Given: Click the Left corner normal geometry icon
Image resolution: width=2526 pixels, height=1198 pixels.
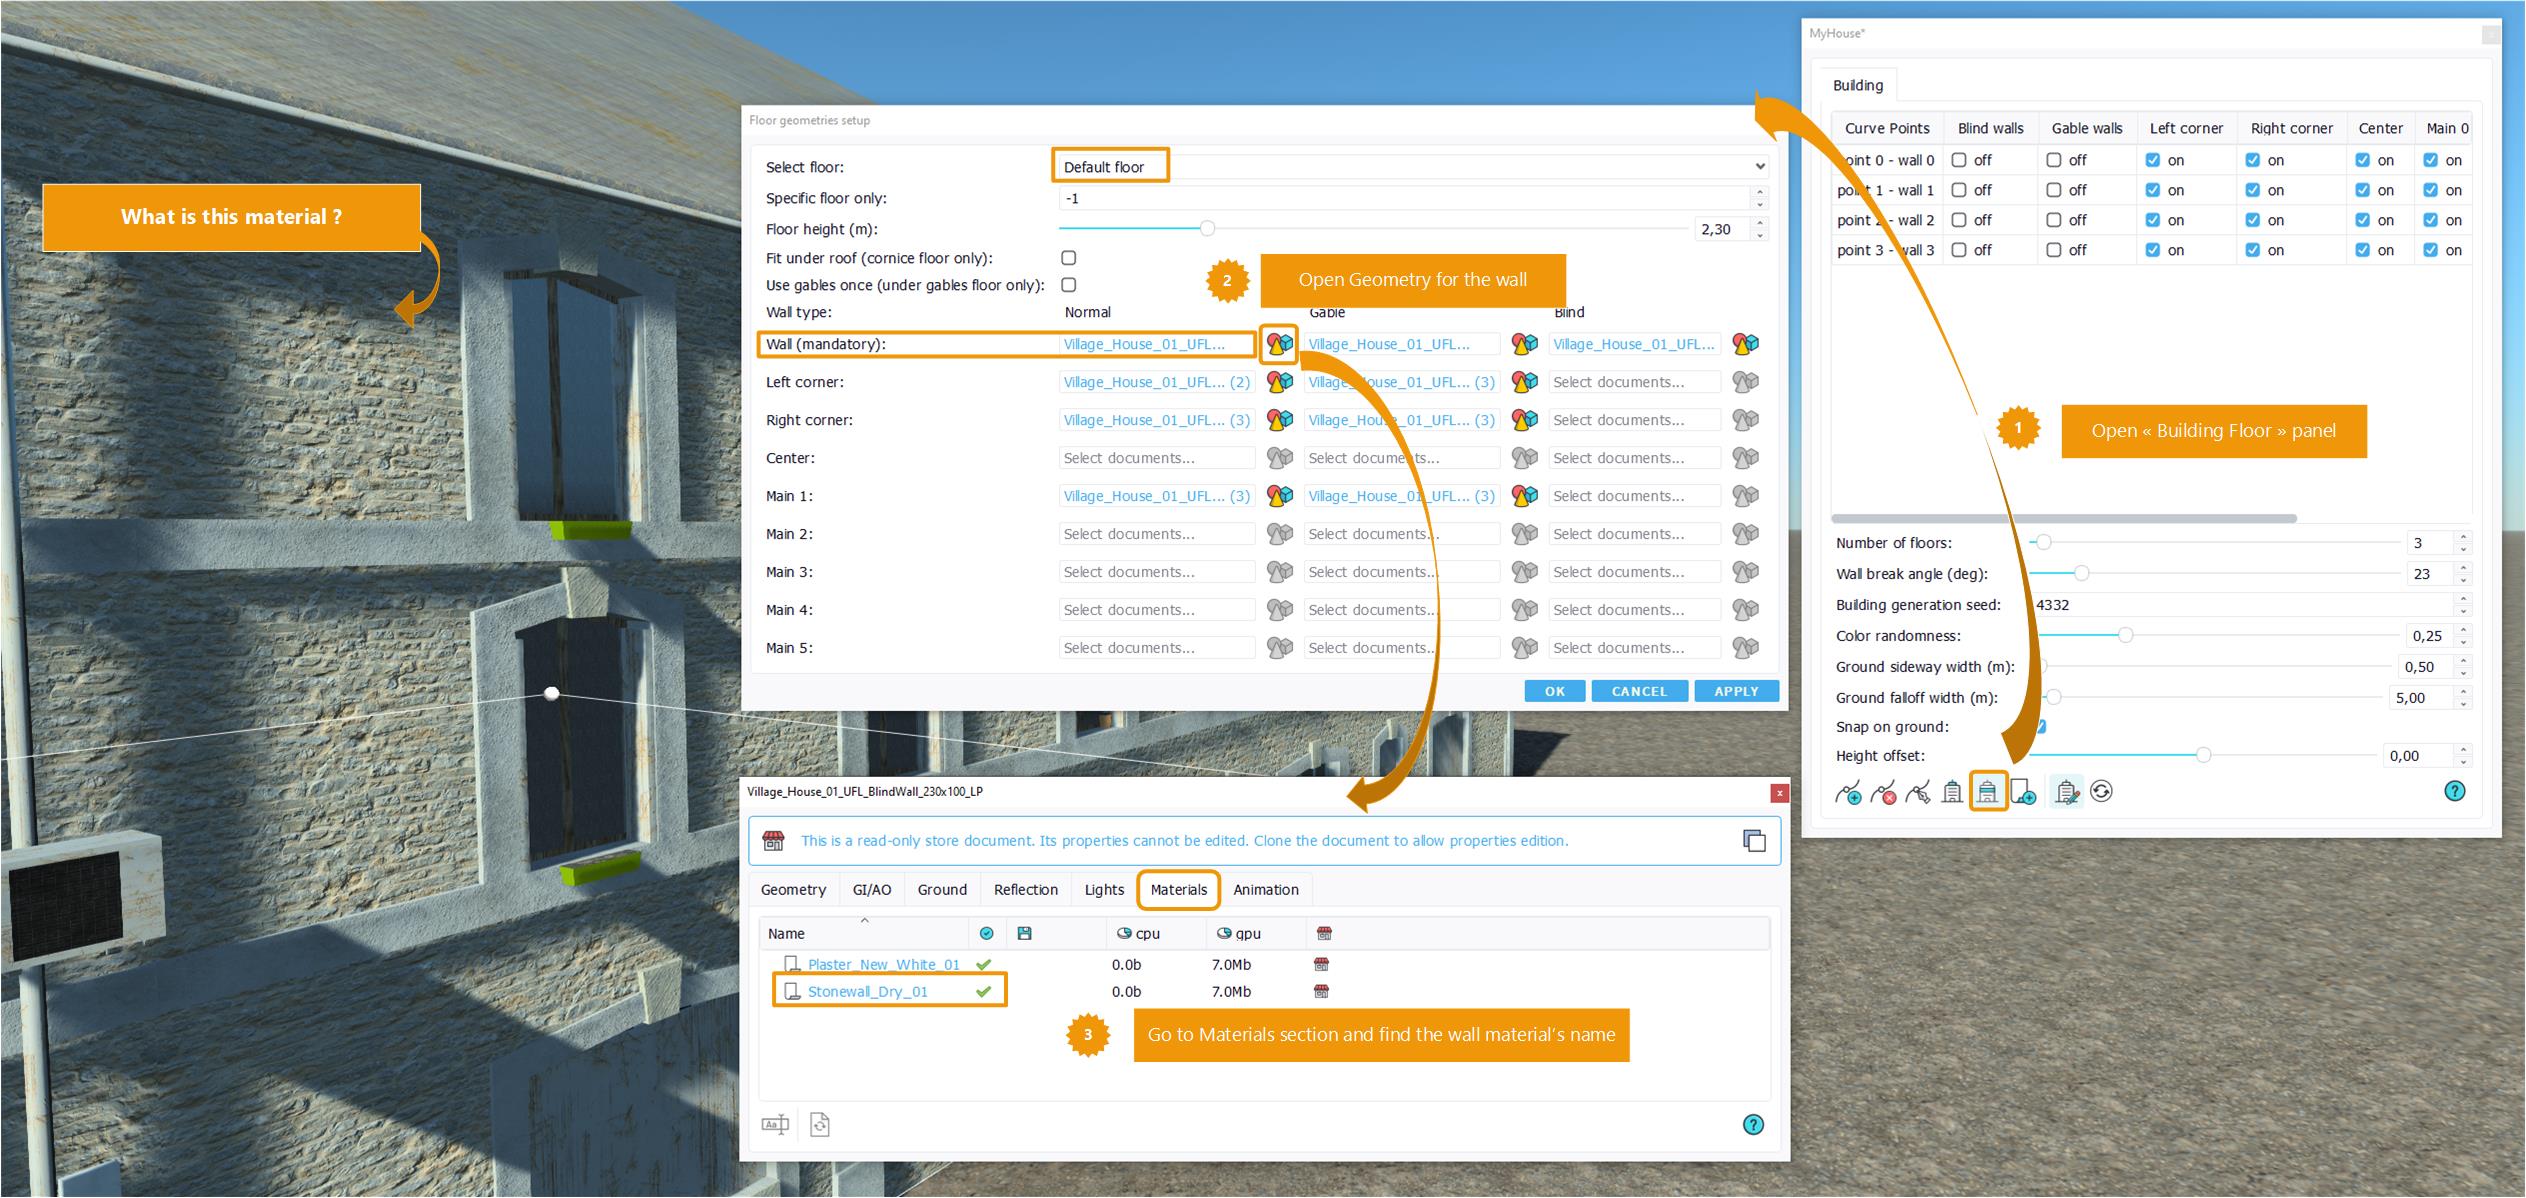Looking at the screenshot, I should click(1279, 382).
